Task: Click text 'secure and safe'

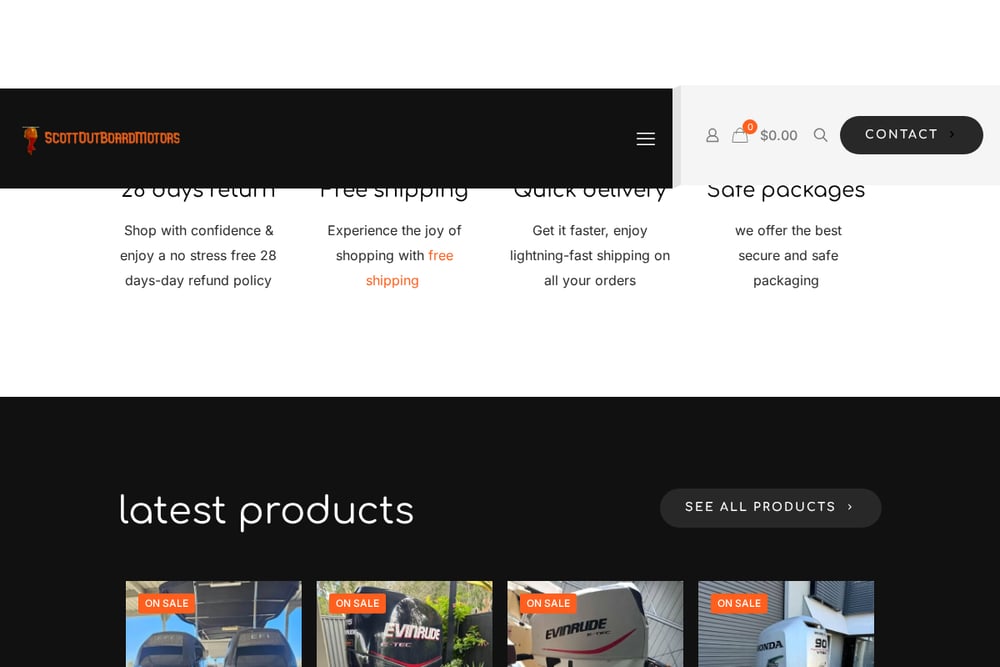Action: (788, 256)
